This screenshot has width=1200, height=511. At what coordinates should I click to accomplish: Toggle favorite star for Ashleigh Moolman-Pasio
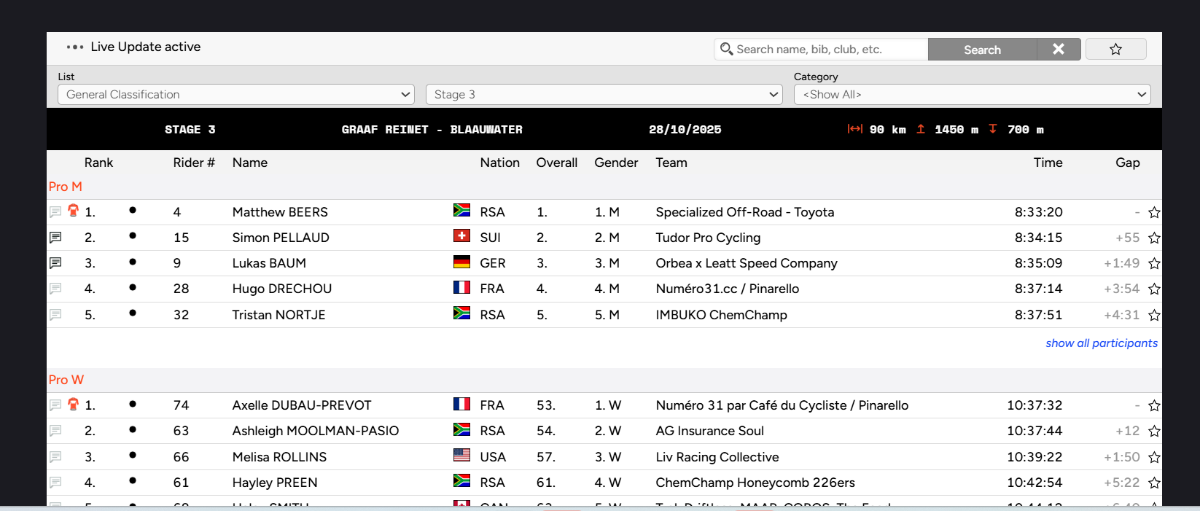point(1154,431)
